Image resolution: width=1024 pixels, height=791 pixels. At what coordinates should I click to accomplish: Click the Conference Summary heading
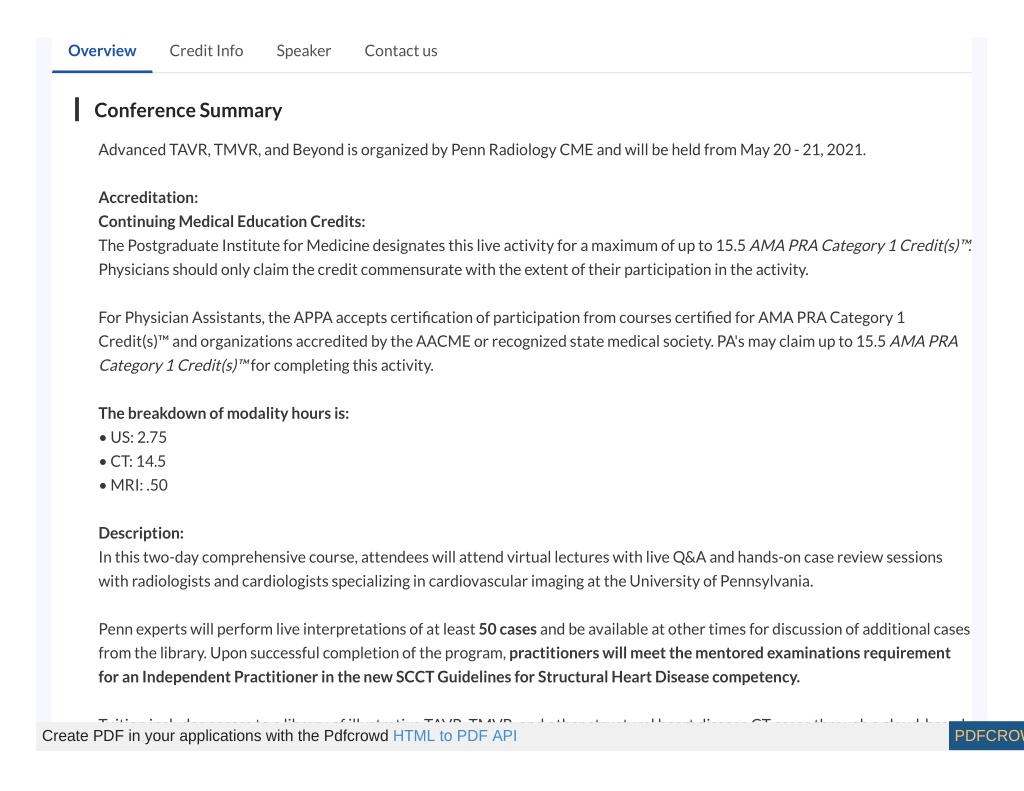tap(188, 110)
